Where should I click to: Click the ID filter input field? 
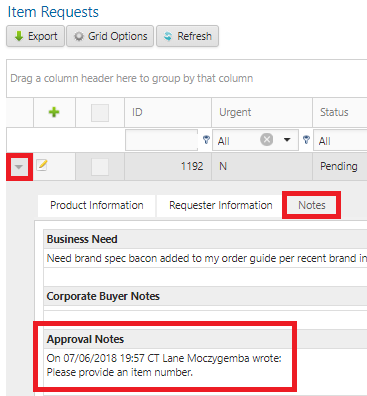[162, 140]
